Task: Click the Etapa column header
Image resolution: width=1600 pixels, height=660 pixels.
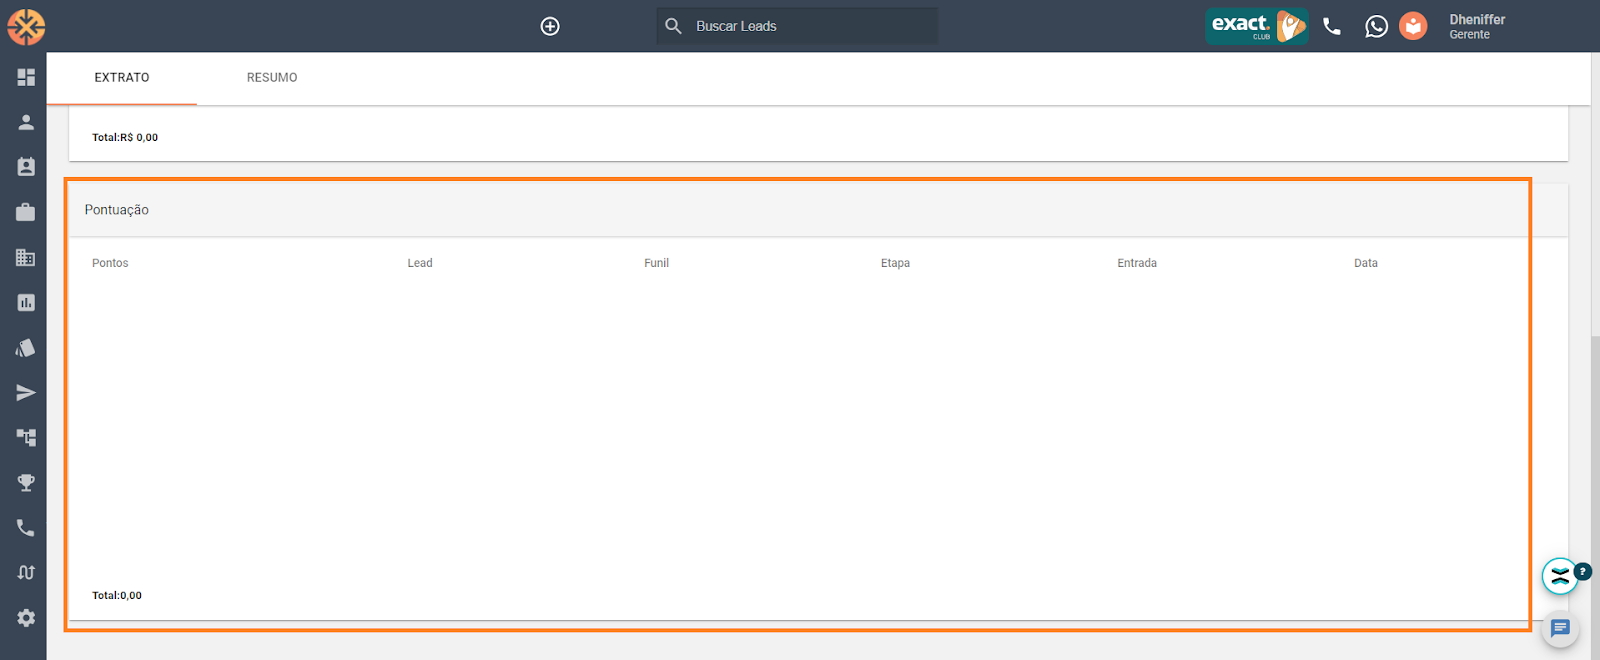Action: [895, 263]
